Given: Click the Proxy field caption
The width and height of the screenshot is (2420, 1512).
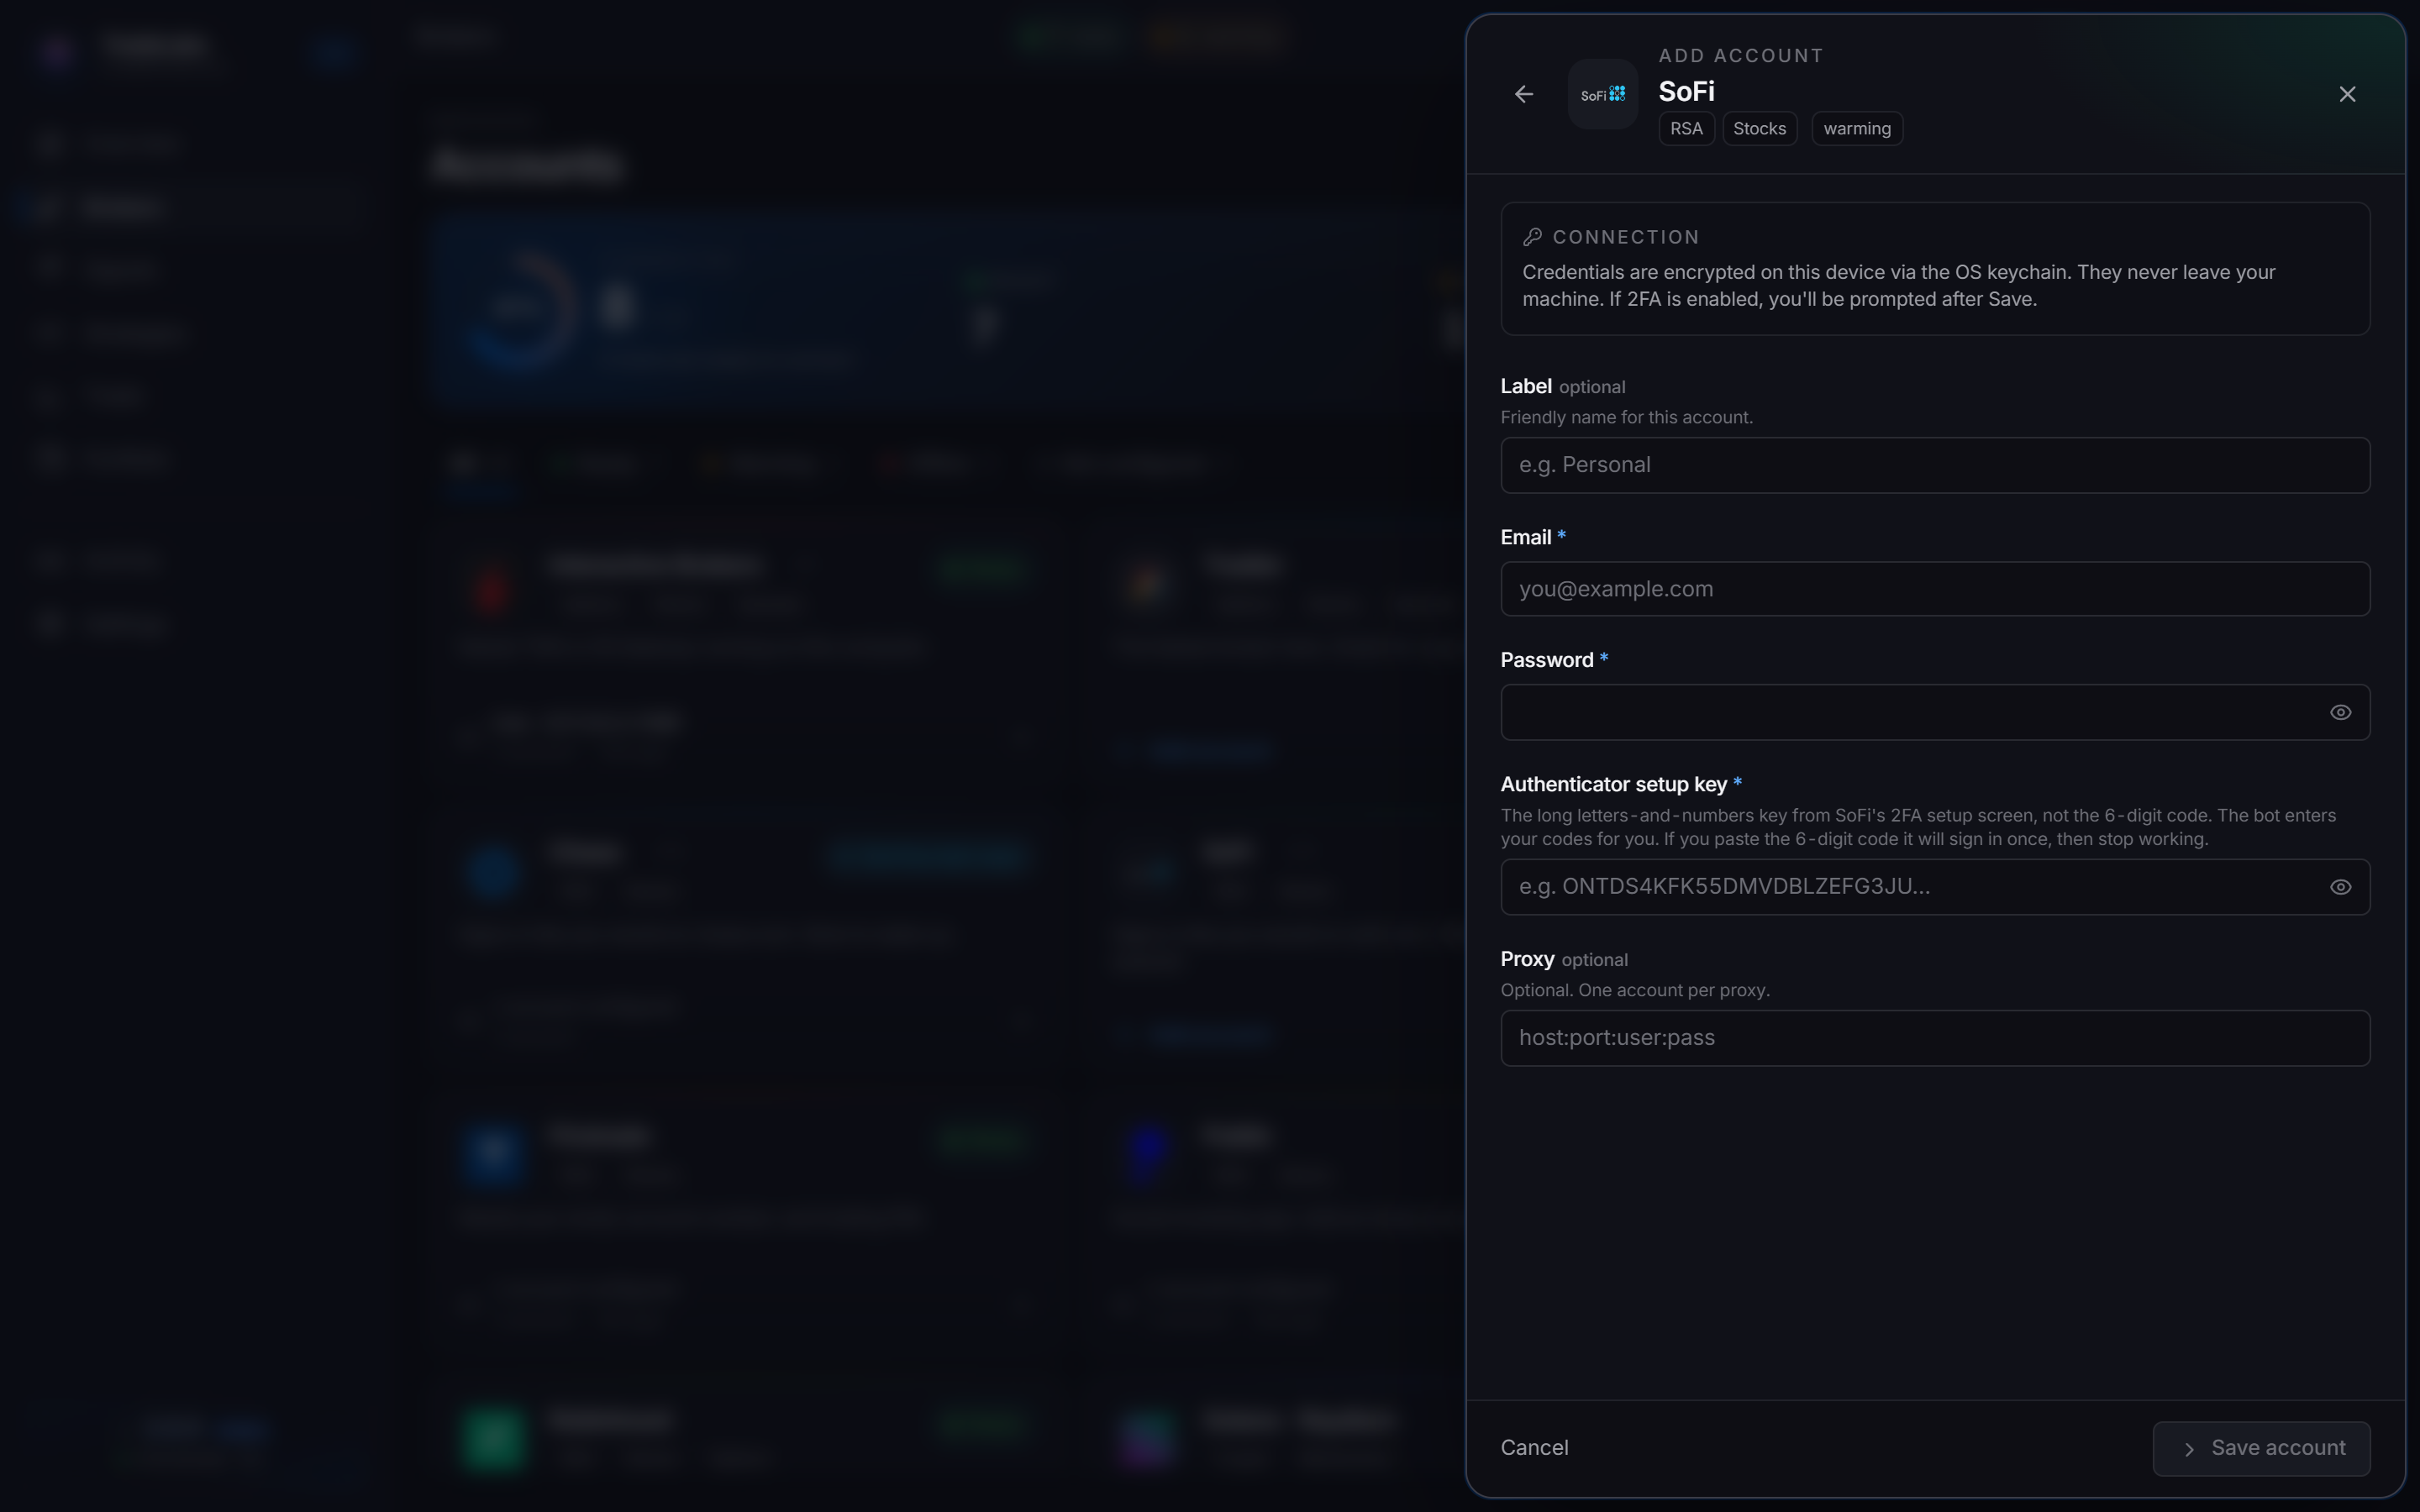Looking at the screenshot, I should click(1527, 959).
